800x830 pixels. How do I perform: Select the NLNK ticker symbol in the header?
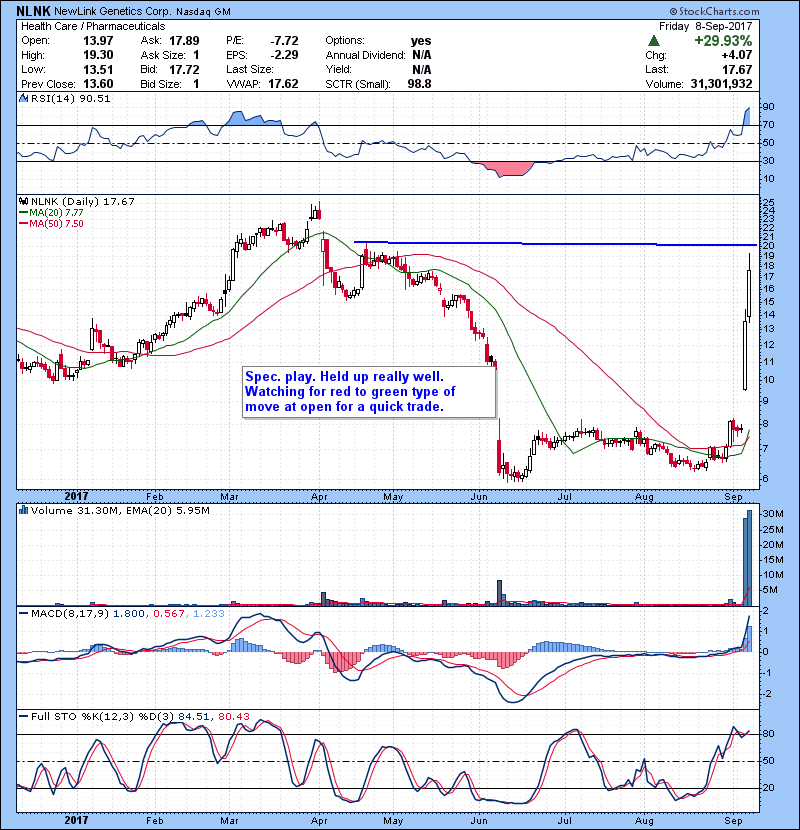tap(33, 11)
